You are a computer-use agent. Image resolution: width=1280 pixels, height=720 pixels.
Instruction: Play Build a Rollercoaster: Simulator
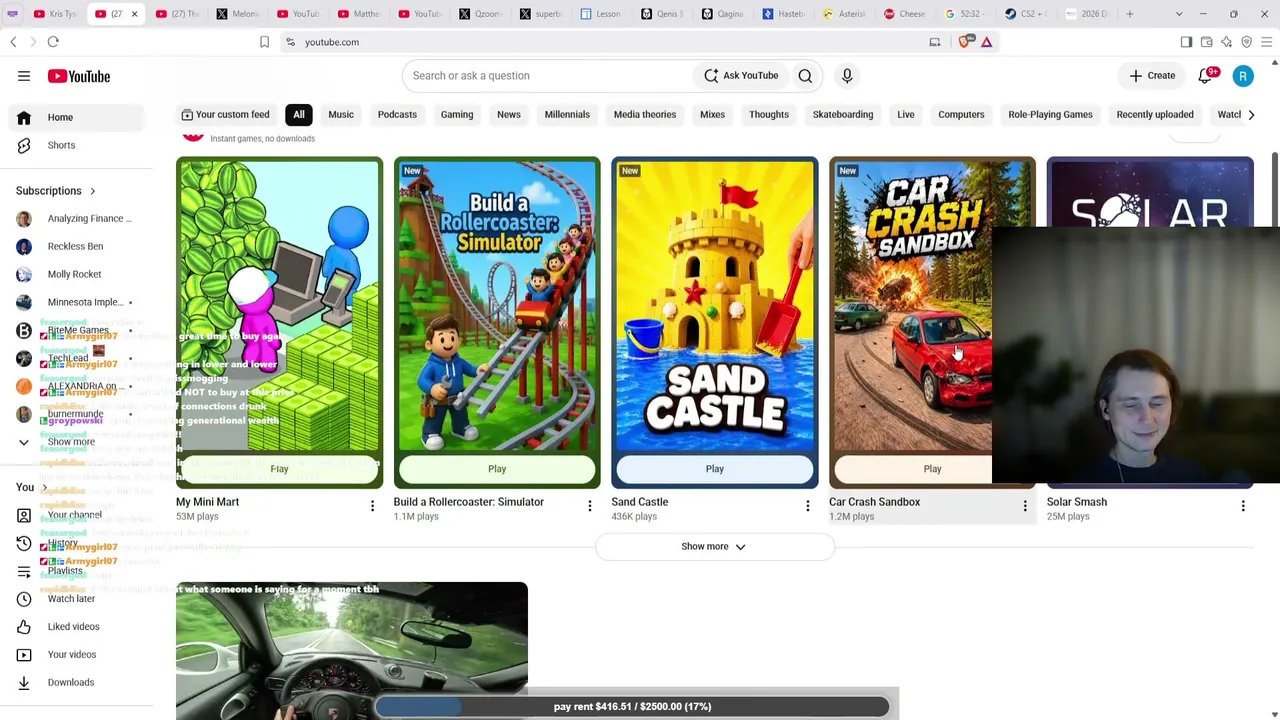click(497, 469)
